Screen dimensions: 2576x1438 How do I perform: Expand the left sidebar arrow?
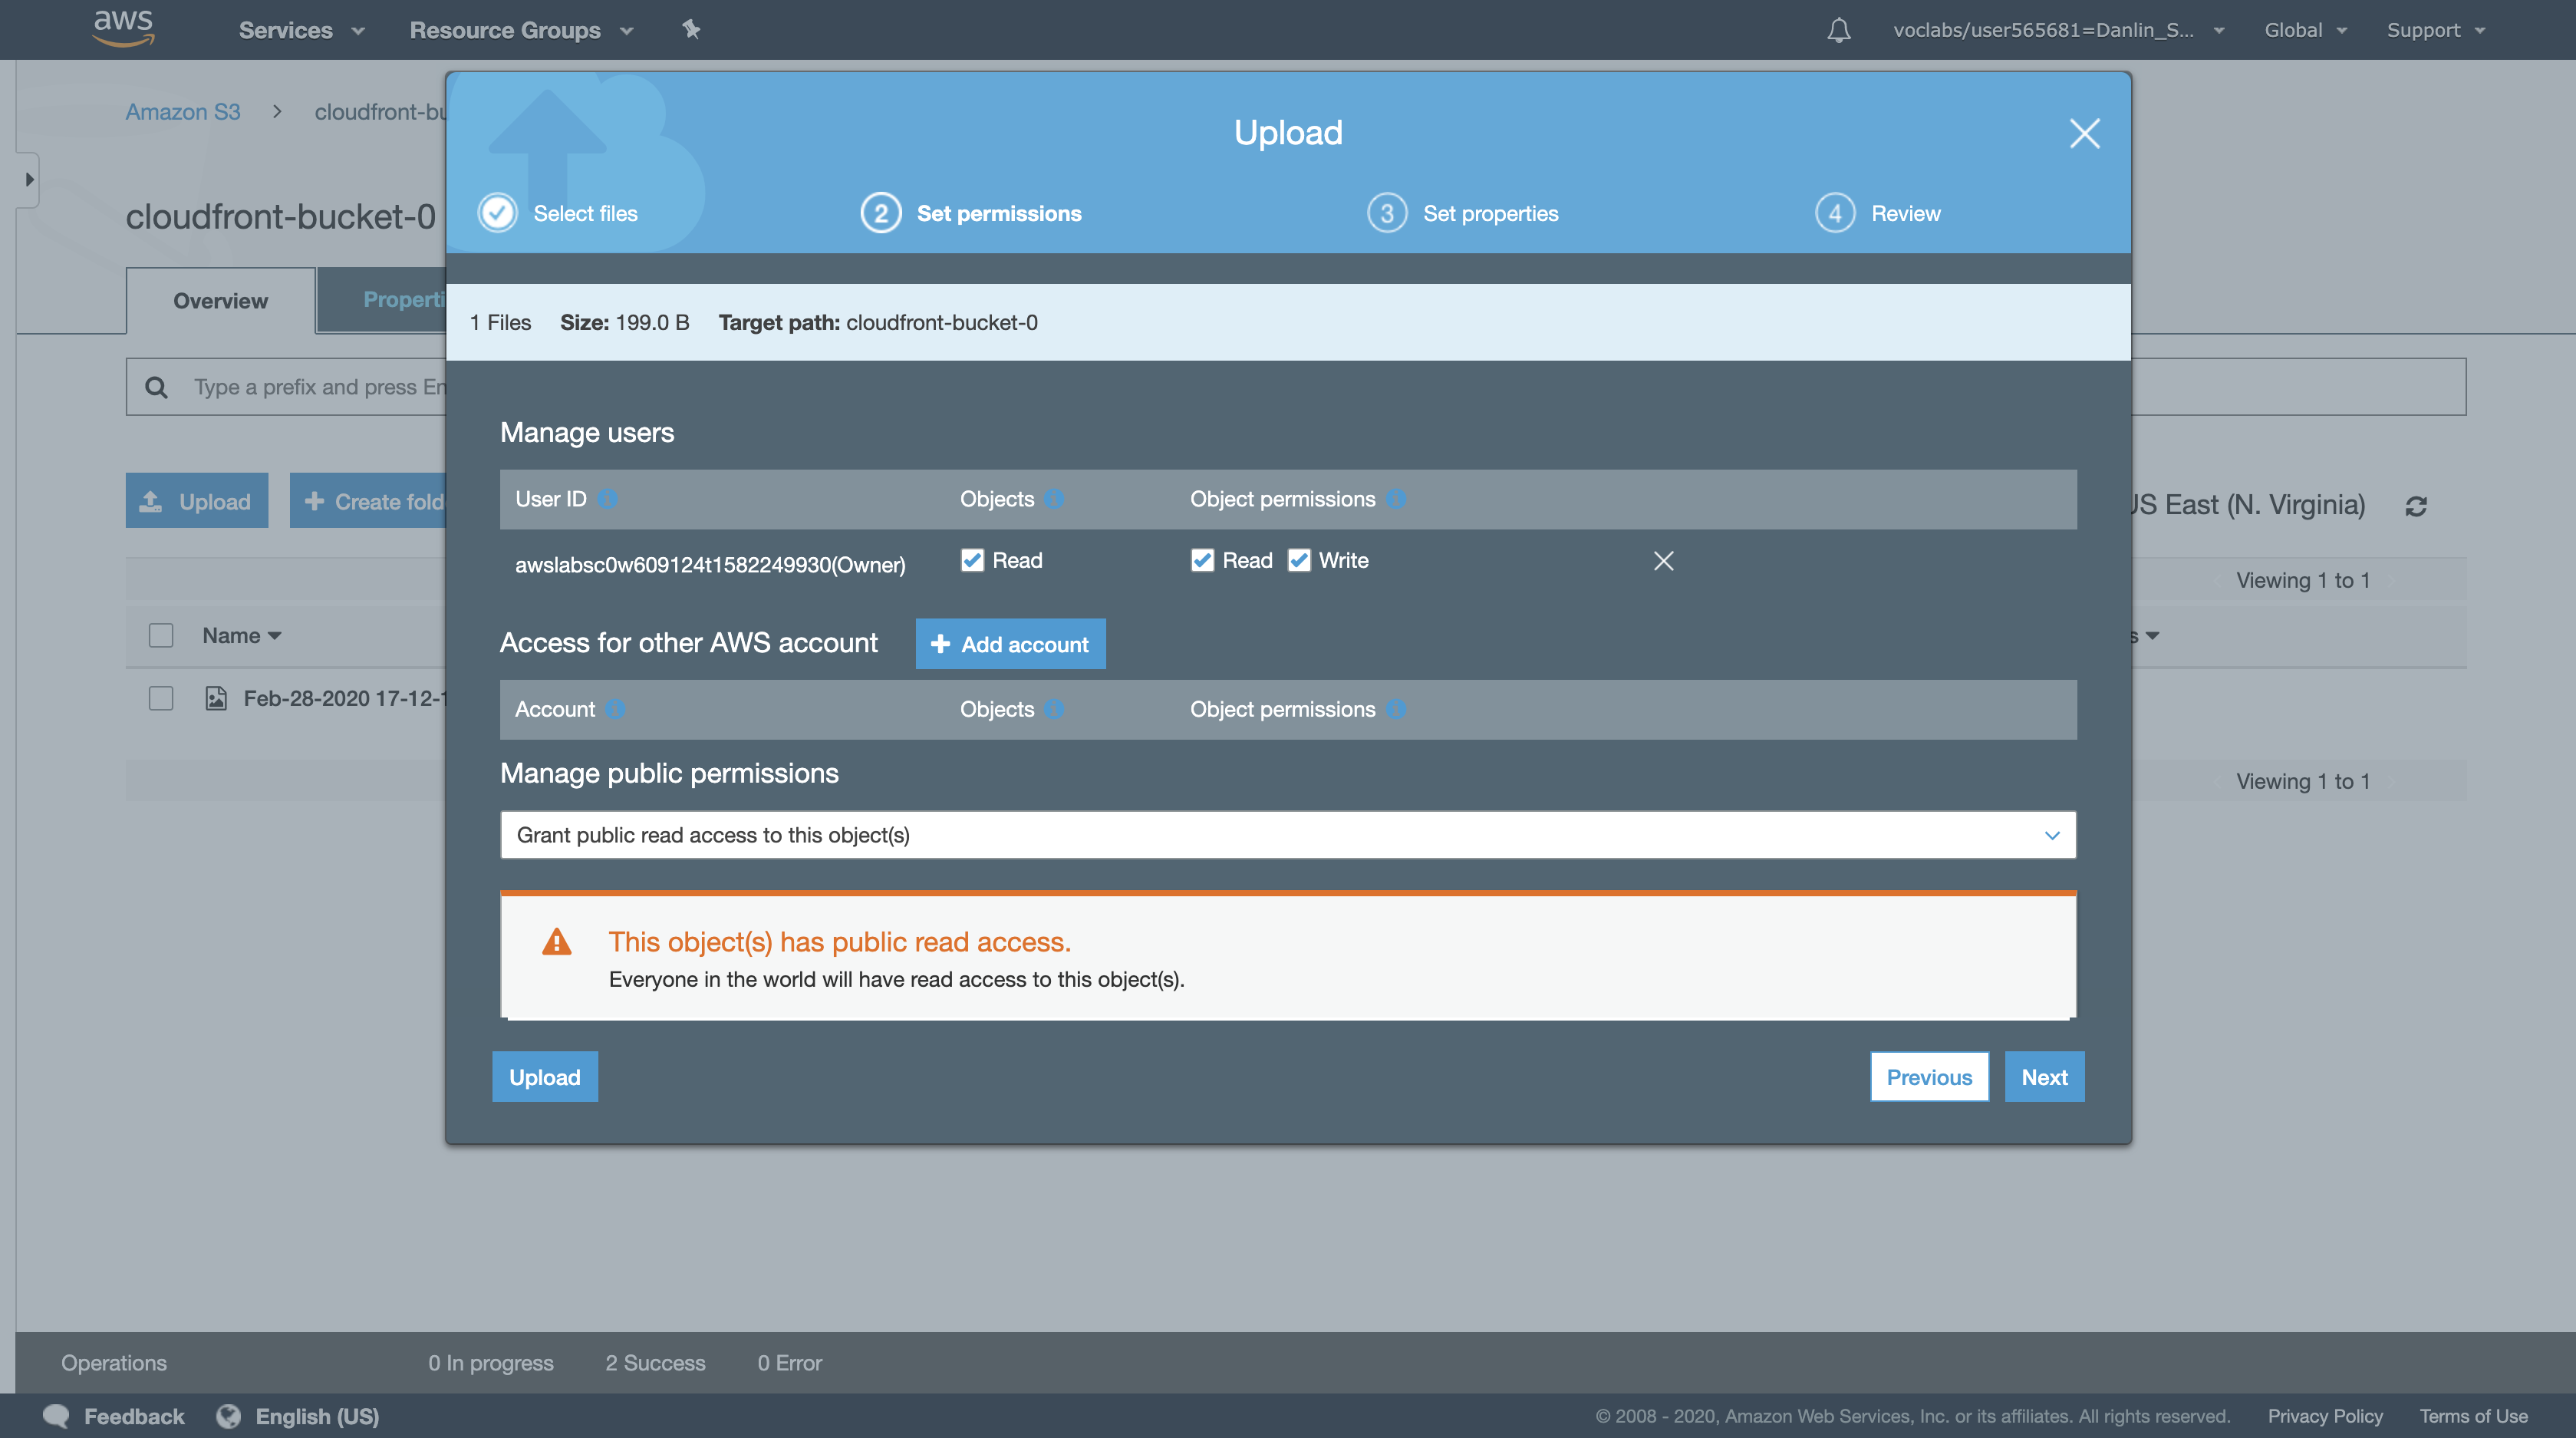coord(29,180)
